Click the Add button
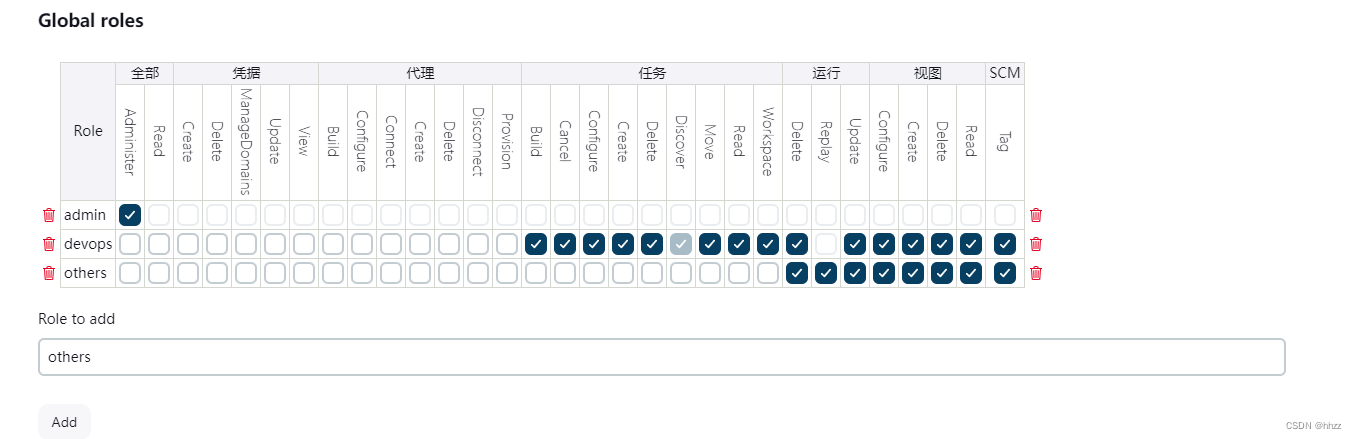The height and width of the screenshot is (439, 1357). click(64, 422)
